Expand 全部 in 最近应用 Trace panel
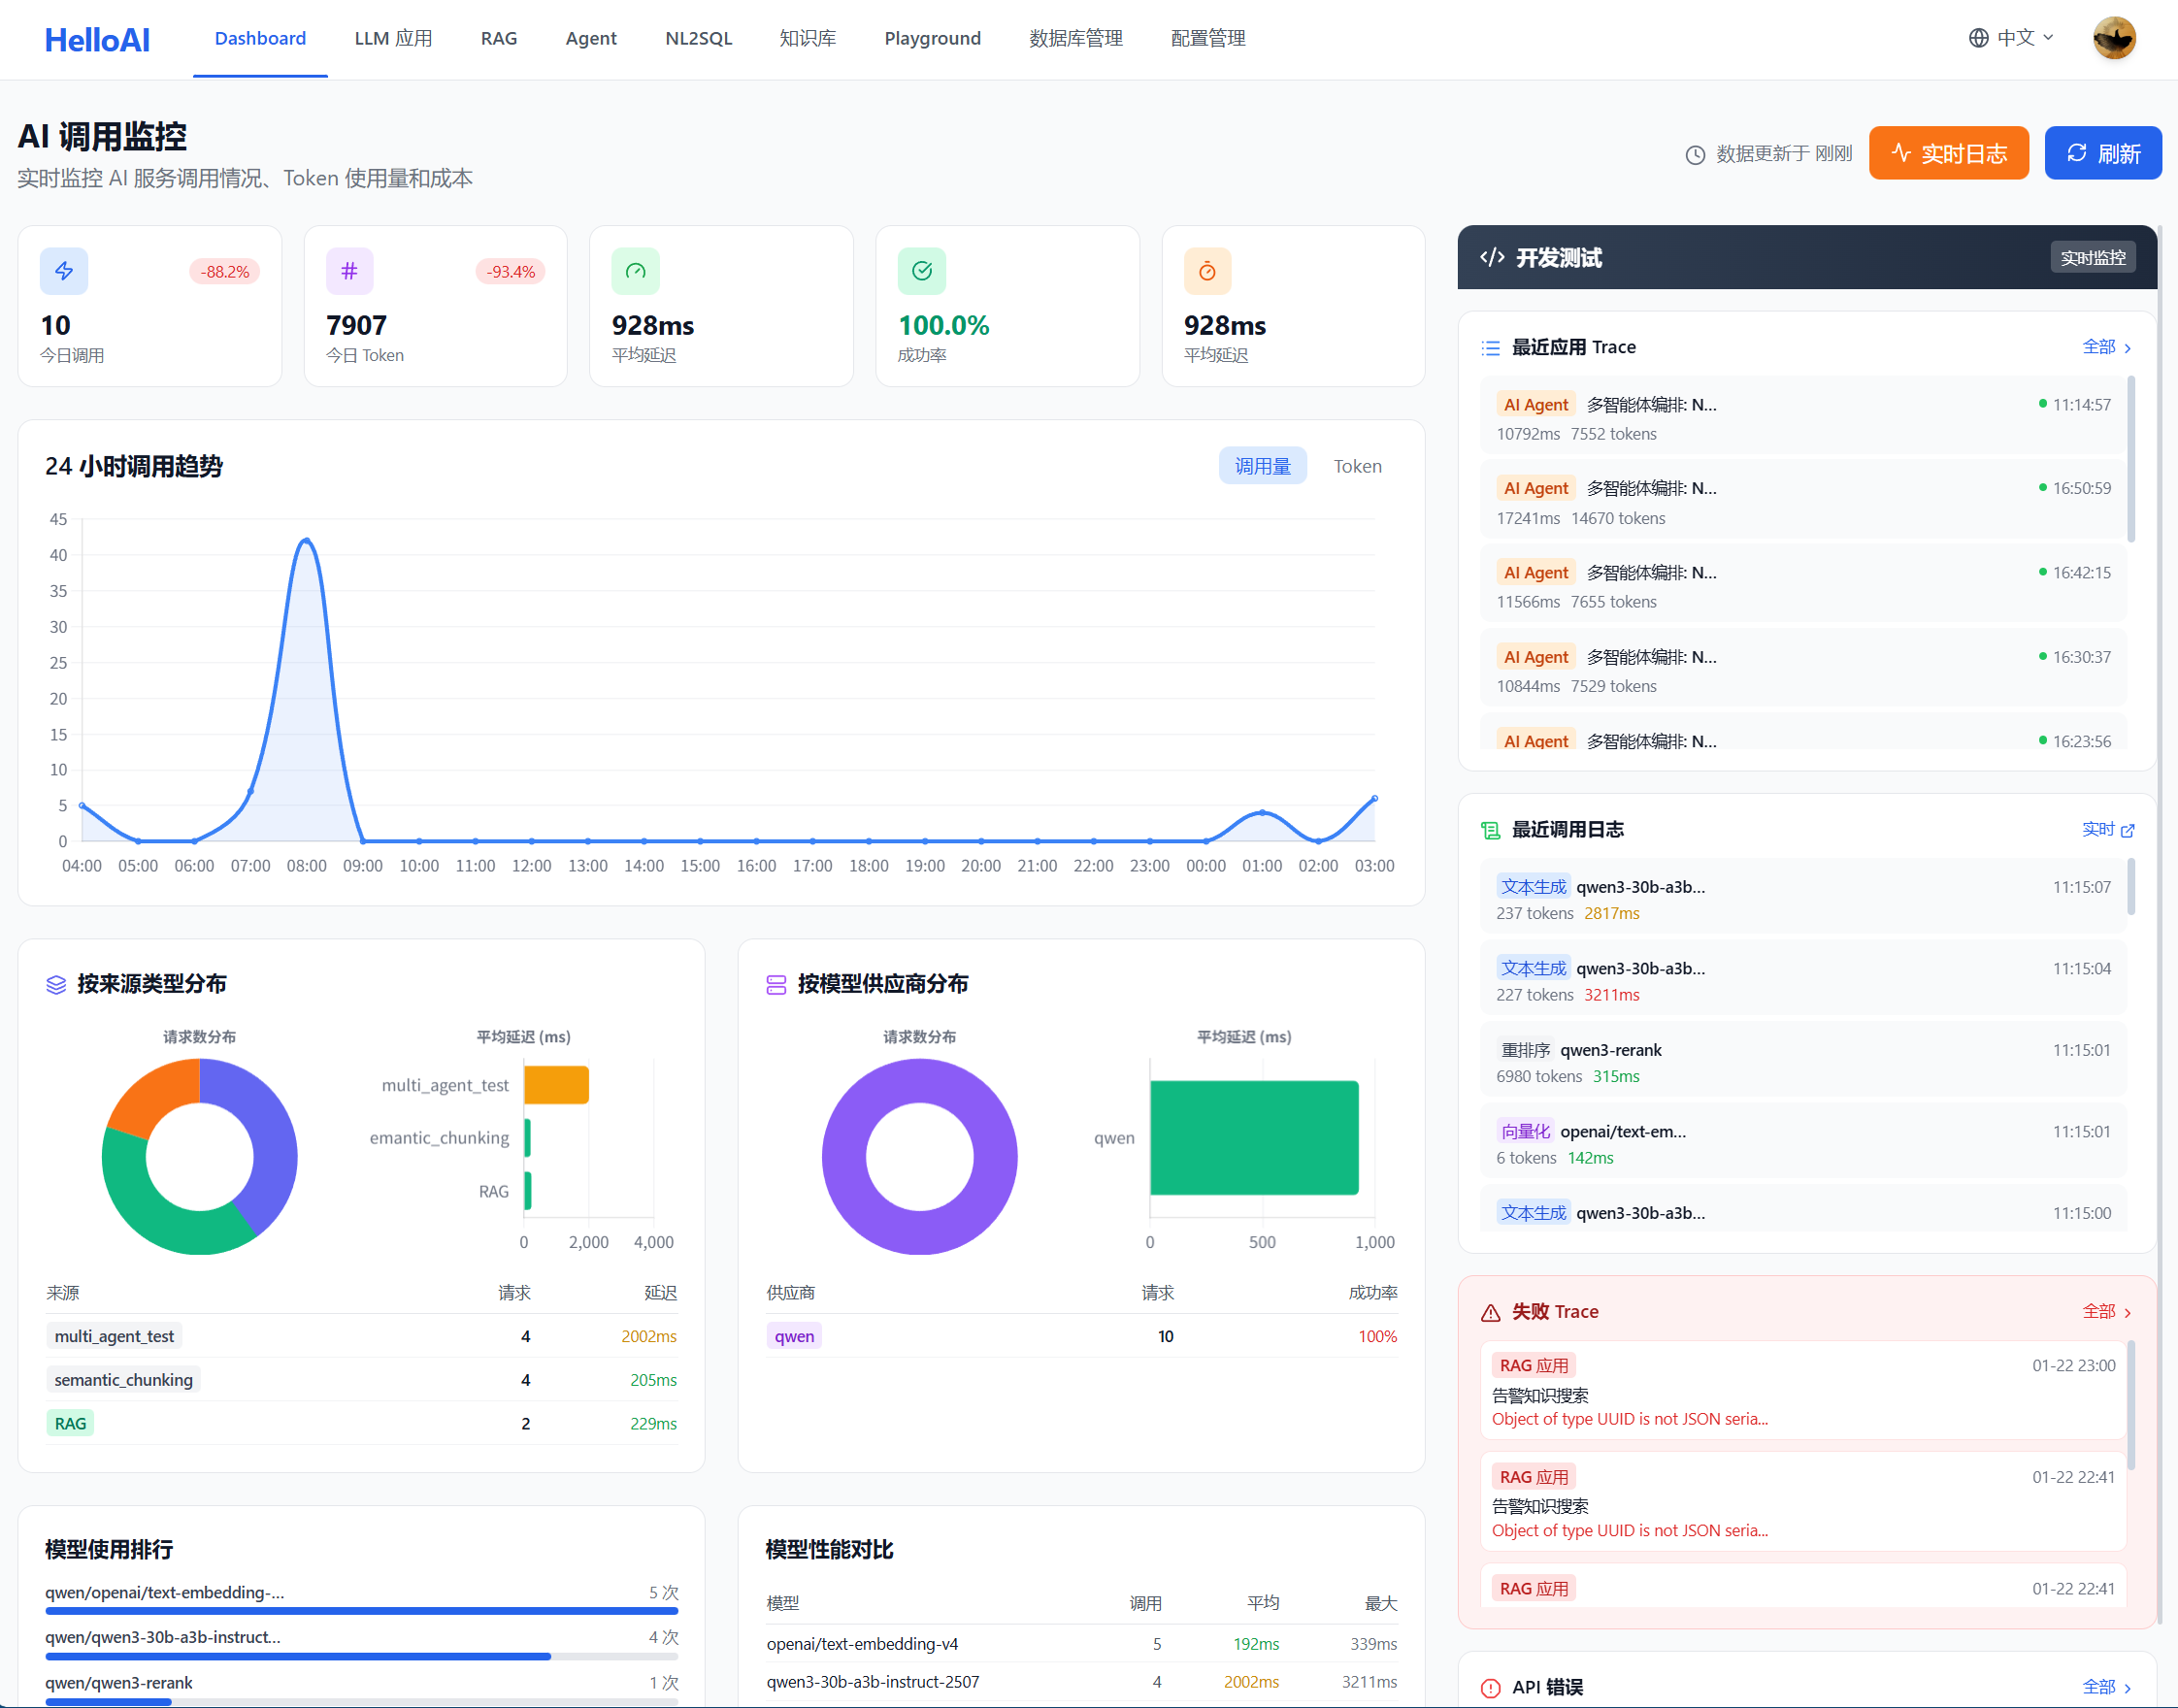Screen dimensions: 2178x1708 (x=2106, y=347)
